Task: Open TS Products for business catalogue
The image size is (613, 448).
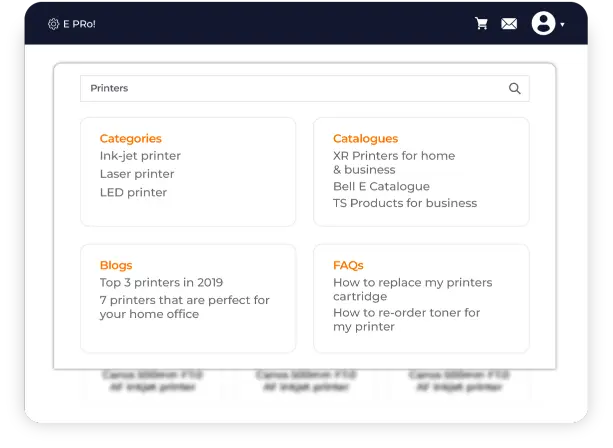Action: click(x=405, y=203)
